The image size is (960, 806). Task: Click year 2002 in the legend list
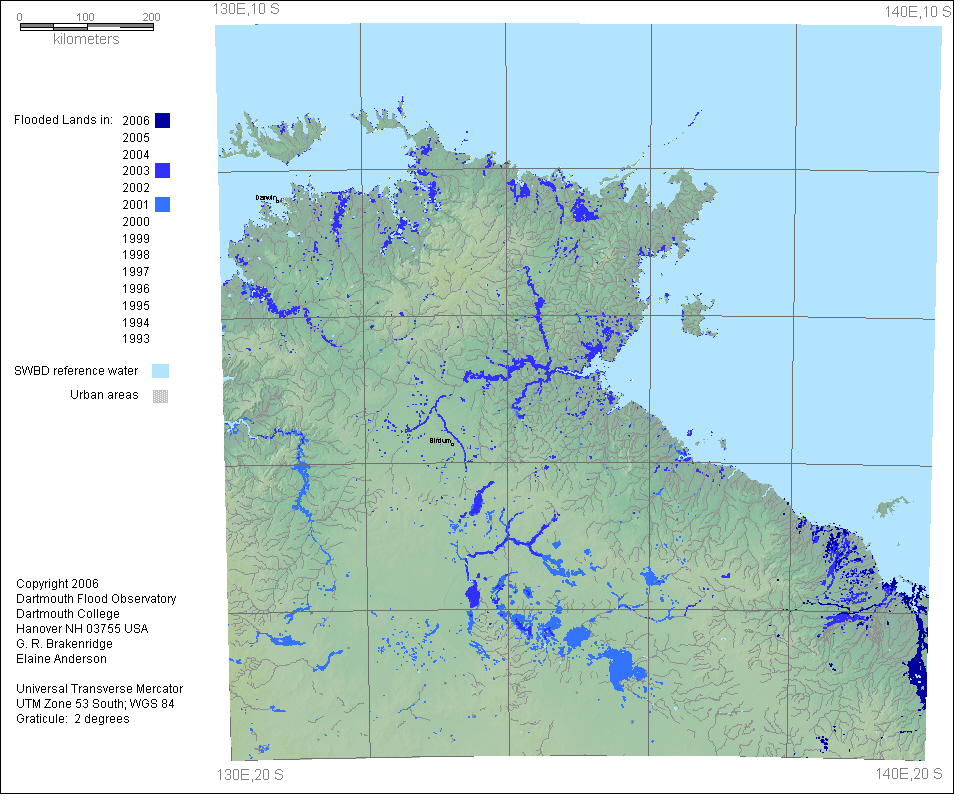(x=136, y=188)
